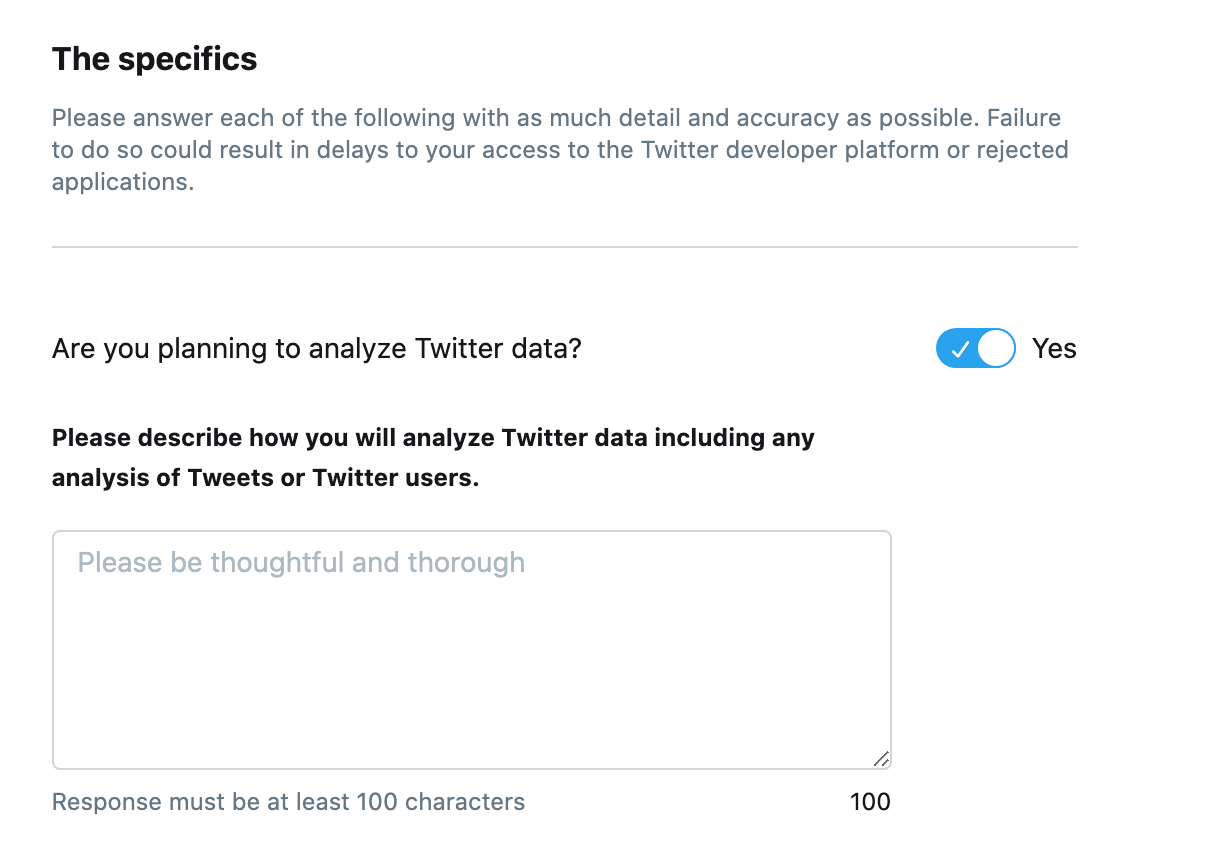Toggle the analyze Twitter data switch

pyautogui.click(x=975, y=349)
